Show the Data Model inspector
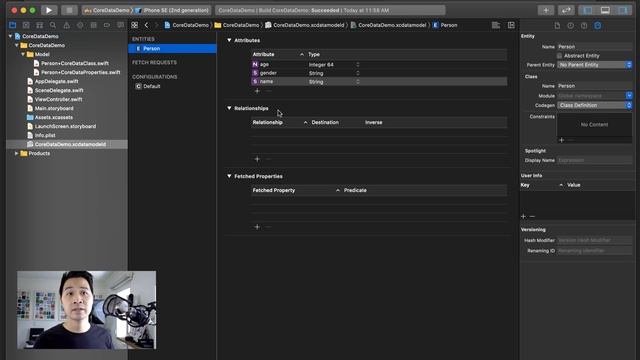The width and height of the screenshot is (640, 360). (x=598, y=25)
